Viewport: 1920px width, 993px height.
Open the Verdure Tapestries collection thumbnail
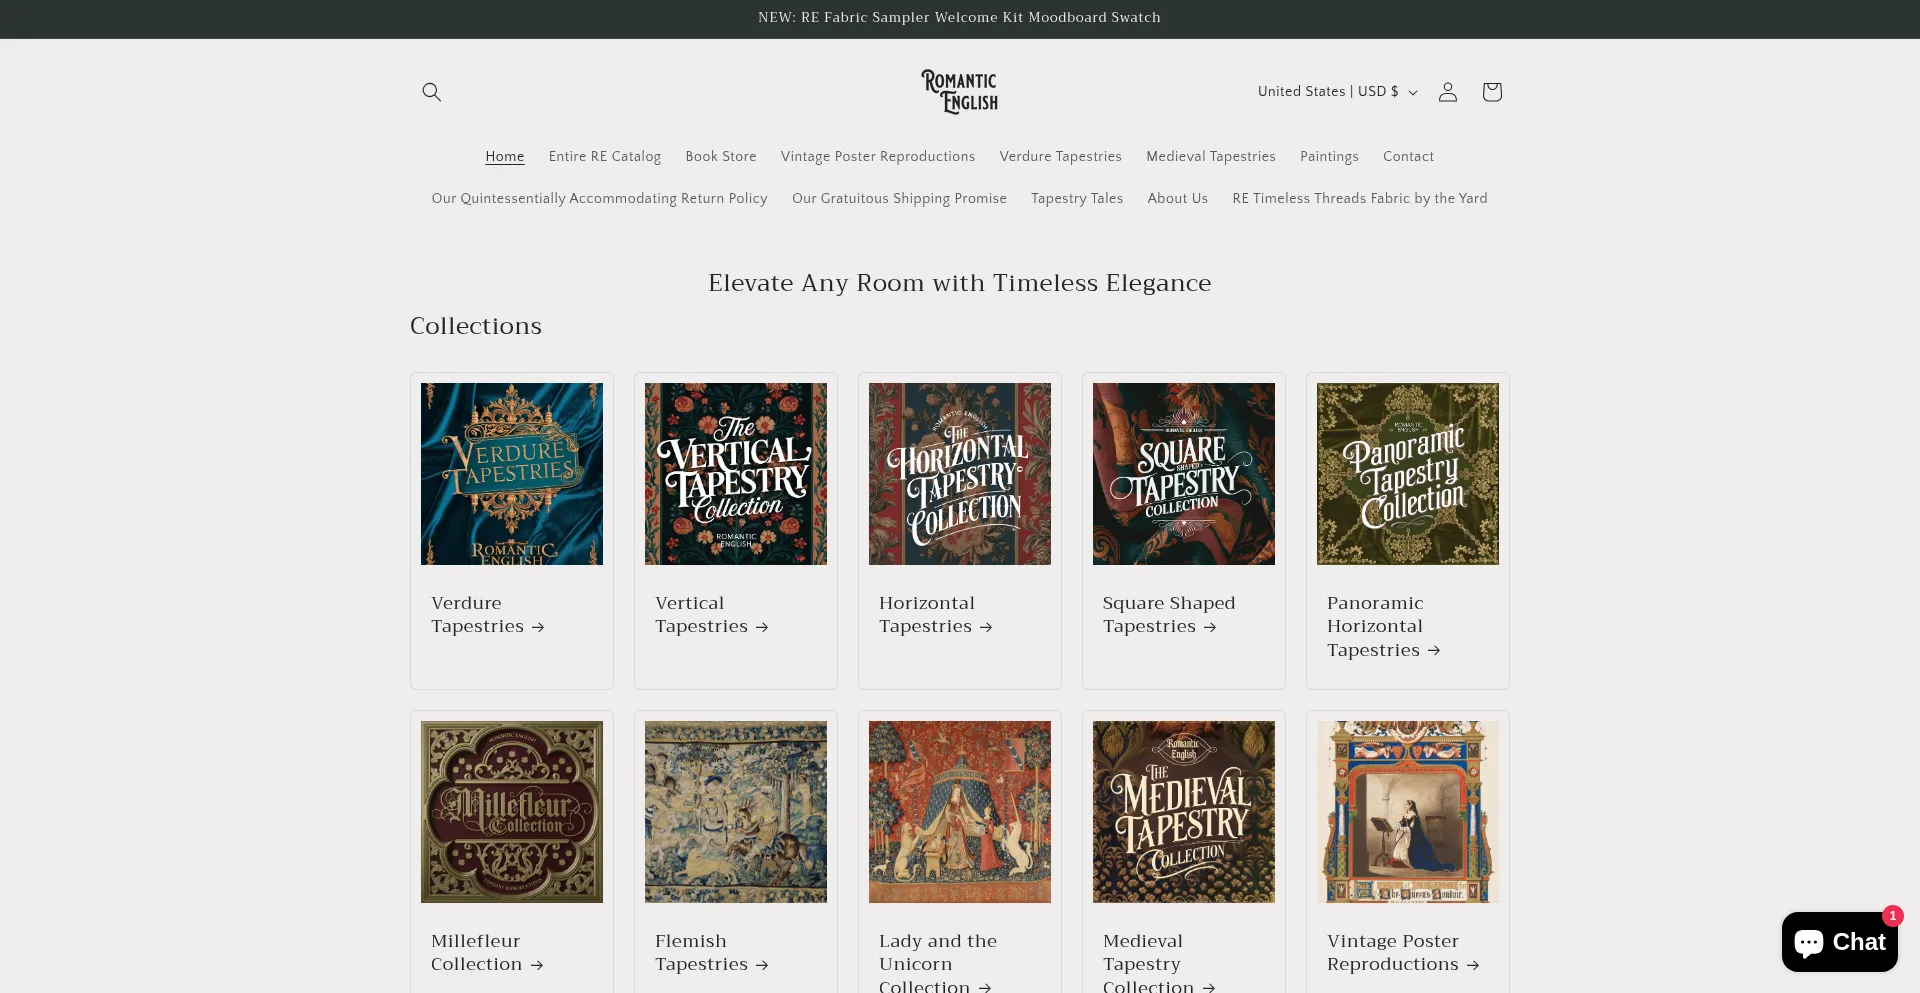pyautogui.click(x=512, y=474)
